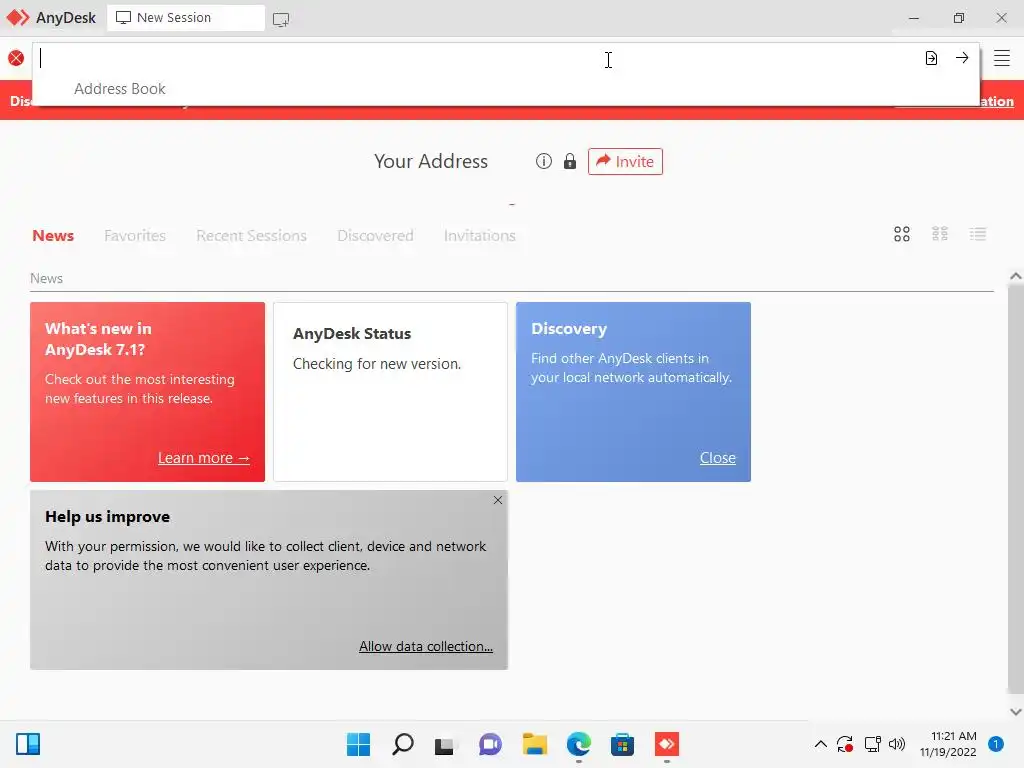Viewport: 1024px width, 768px height.
Task: Add a new session tab with plus-monitor icon
Action: tap(281, 20)
